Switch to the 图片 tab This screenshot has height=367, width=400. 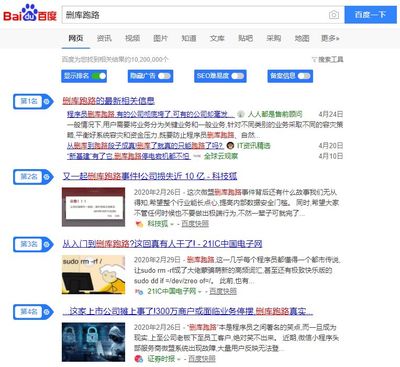160,38
